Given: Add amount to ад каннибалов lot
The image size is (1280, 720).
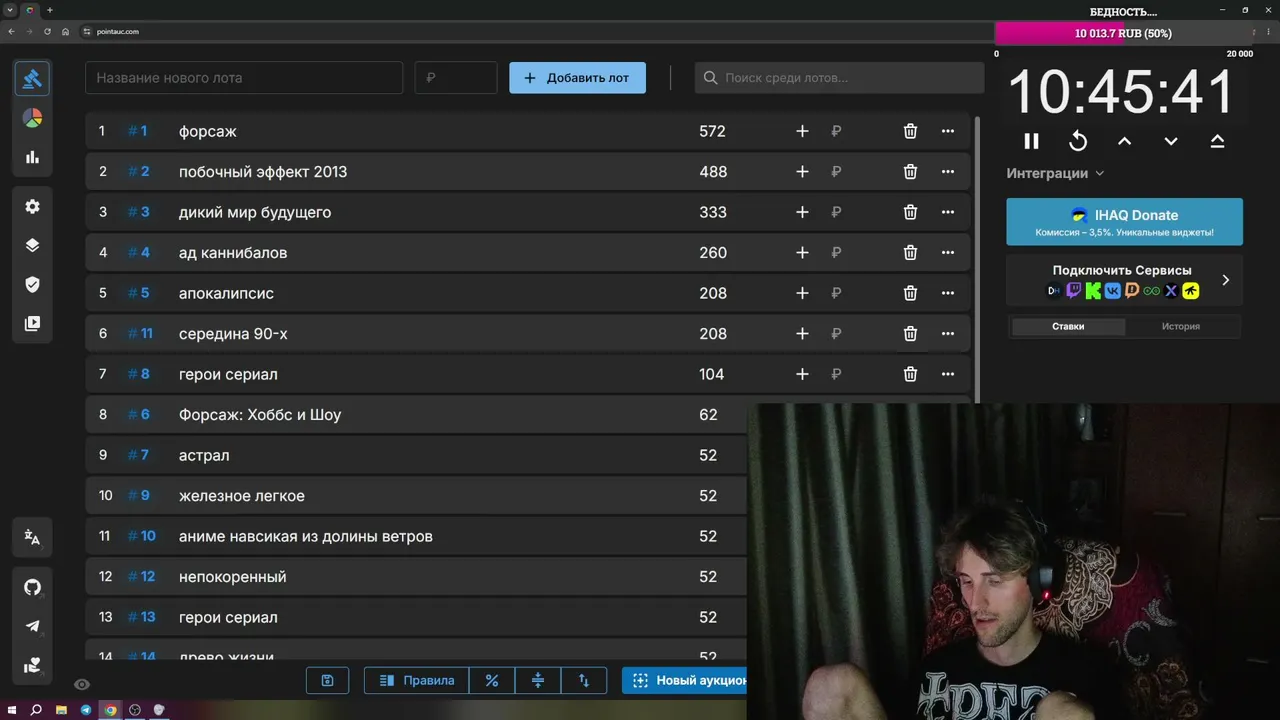Looking at the screenshot, I should click(x=802, y=253).
